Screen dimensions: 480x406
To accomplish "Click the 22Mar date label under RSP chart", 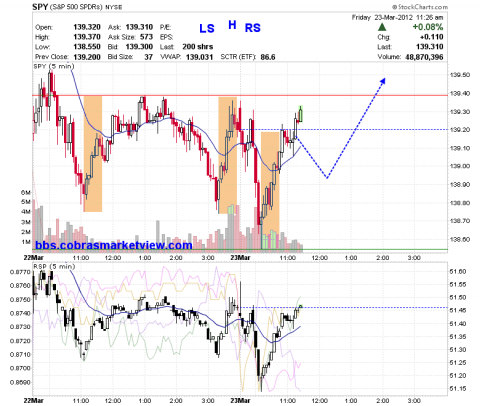I will (x=33, y=400).
